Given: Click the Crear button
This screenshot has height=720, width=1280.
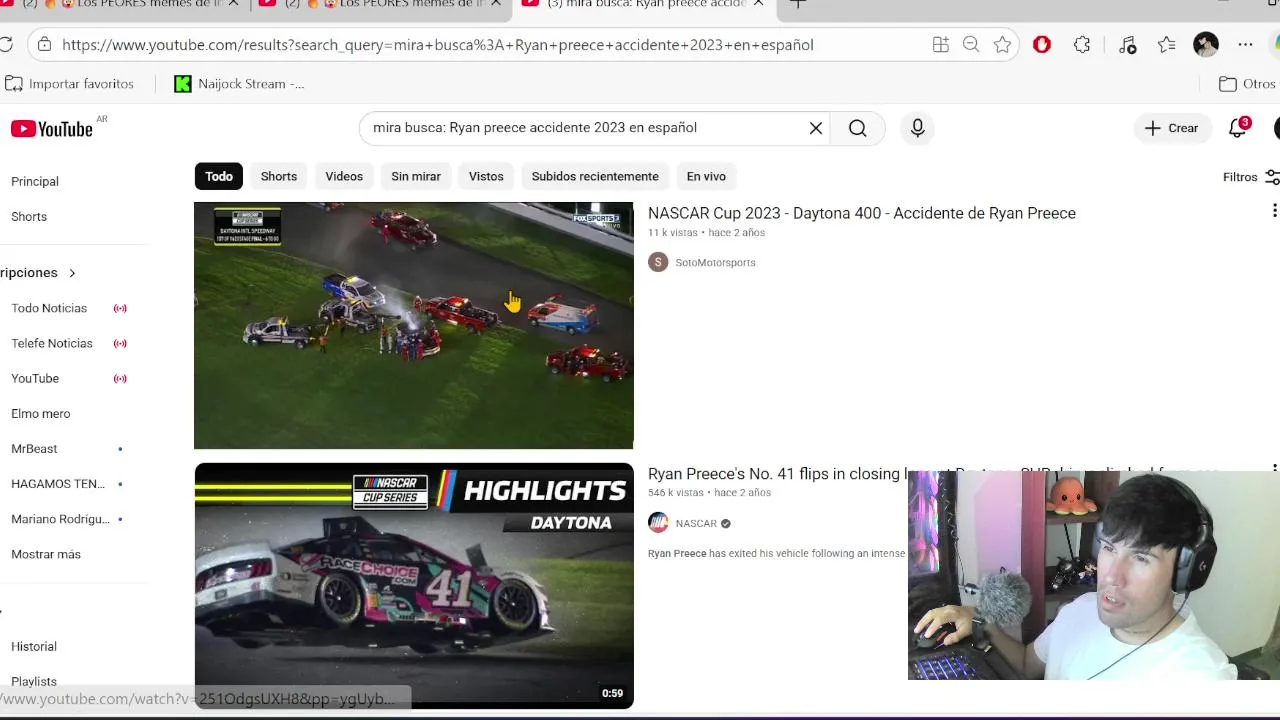Looking at the screenshot, I should coord(1171,128).
